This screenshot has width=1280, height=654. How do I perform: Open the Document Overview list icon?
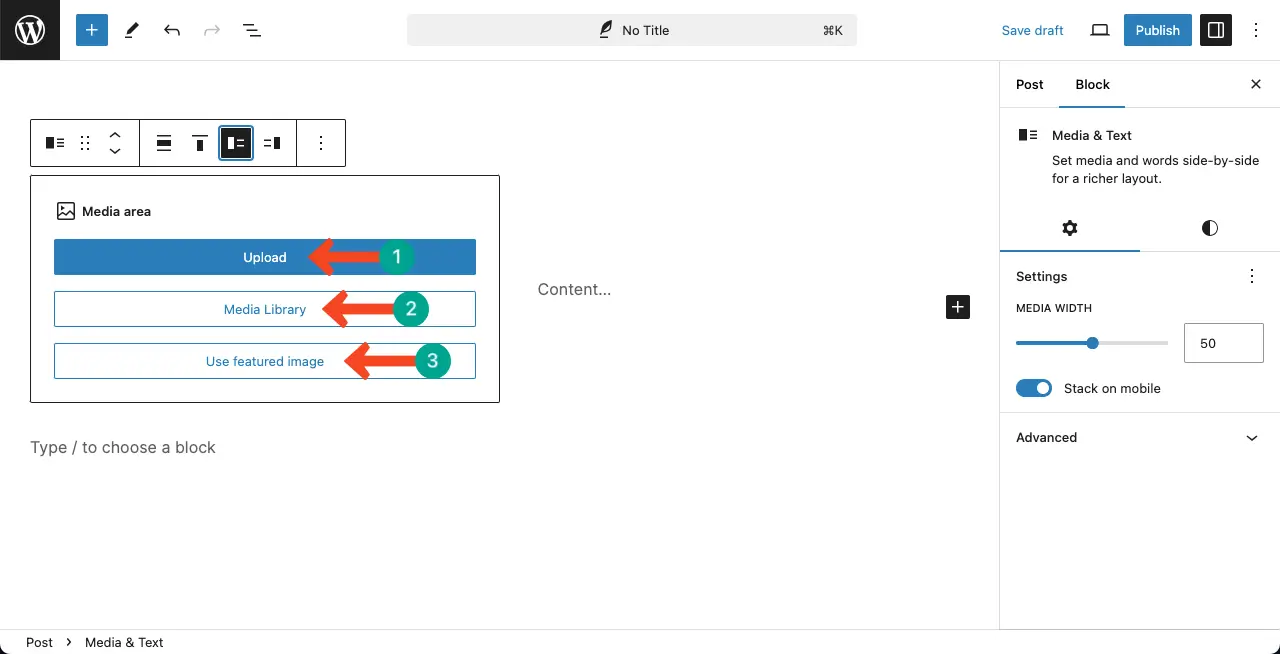(x=252, y=30)
